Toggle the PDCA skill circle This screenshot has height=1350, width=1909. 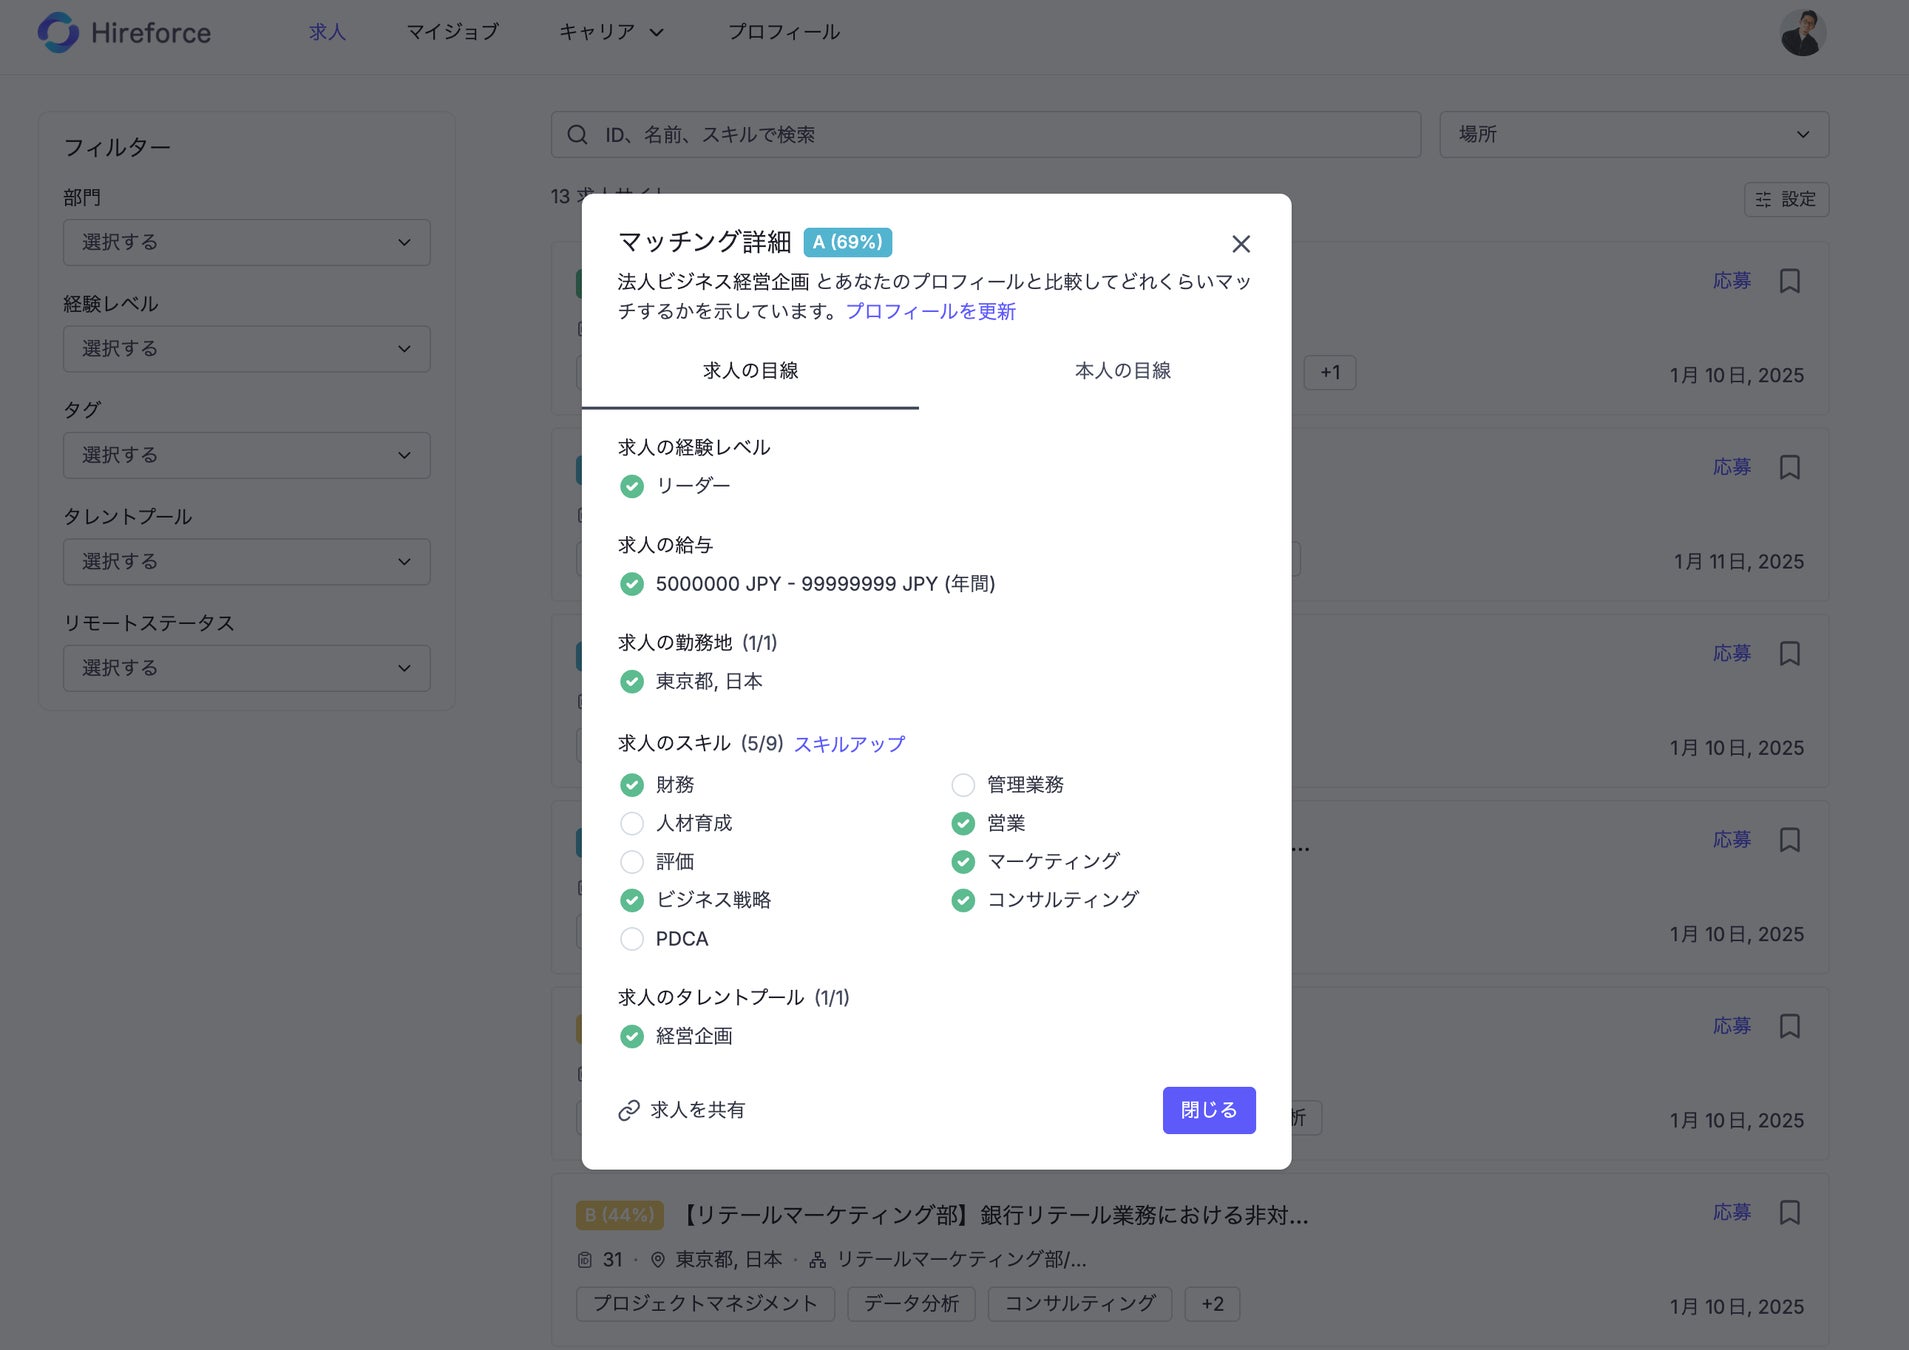[x=632, y=939]
